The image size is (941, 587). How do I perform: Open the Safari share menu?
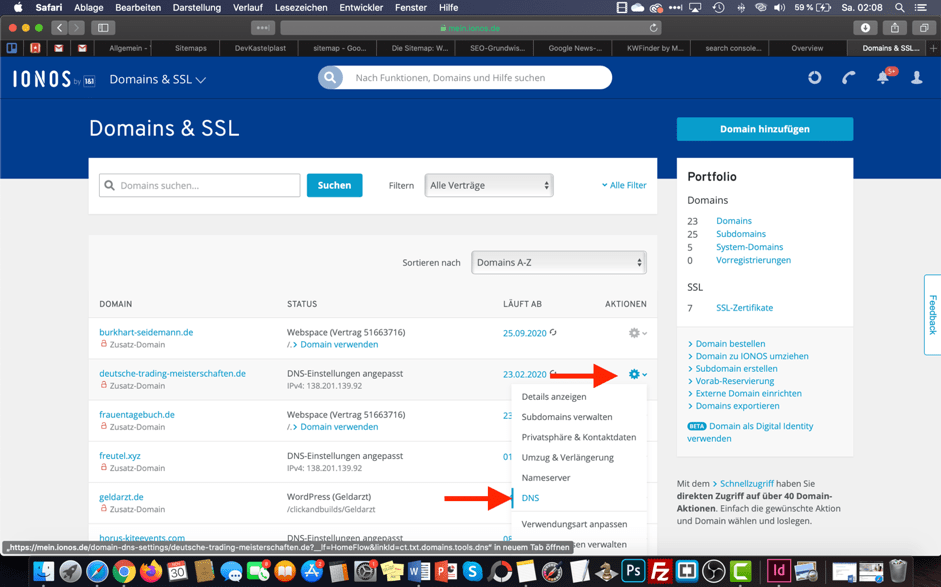895,28
